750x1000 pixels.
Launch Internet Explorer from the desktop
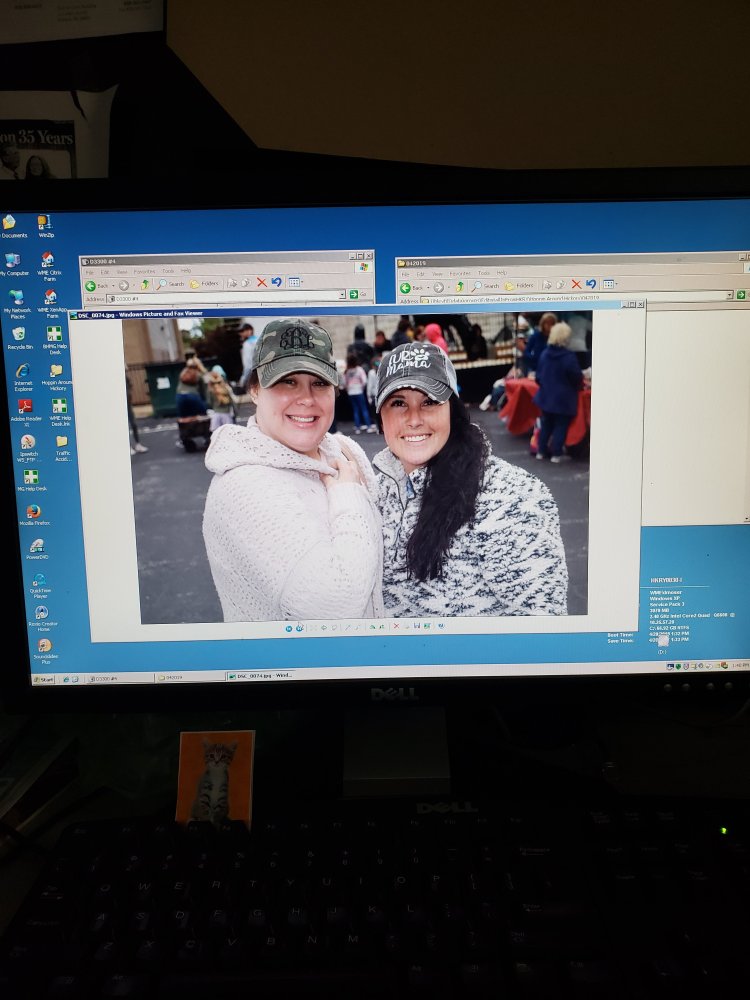tap(22, 372)
